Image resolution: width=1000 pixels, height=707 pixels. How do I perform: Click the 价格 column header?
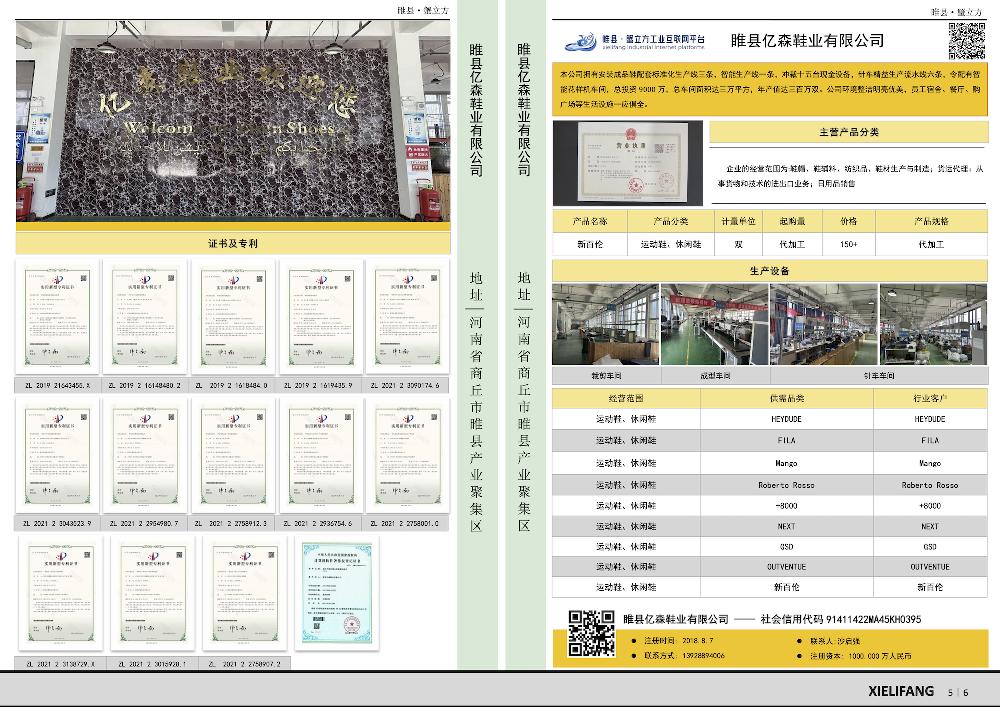pos(849,221)
